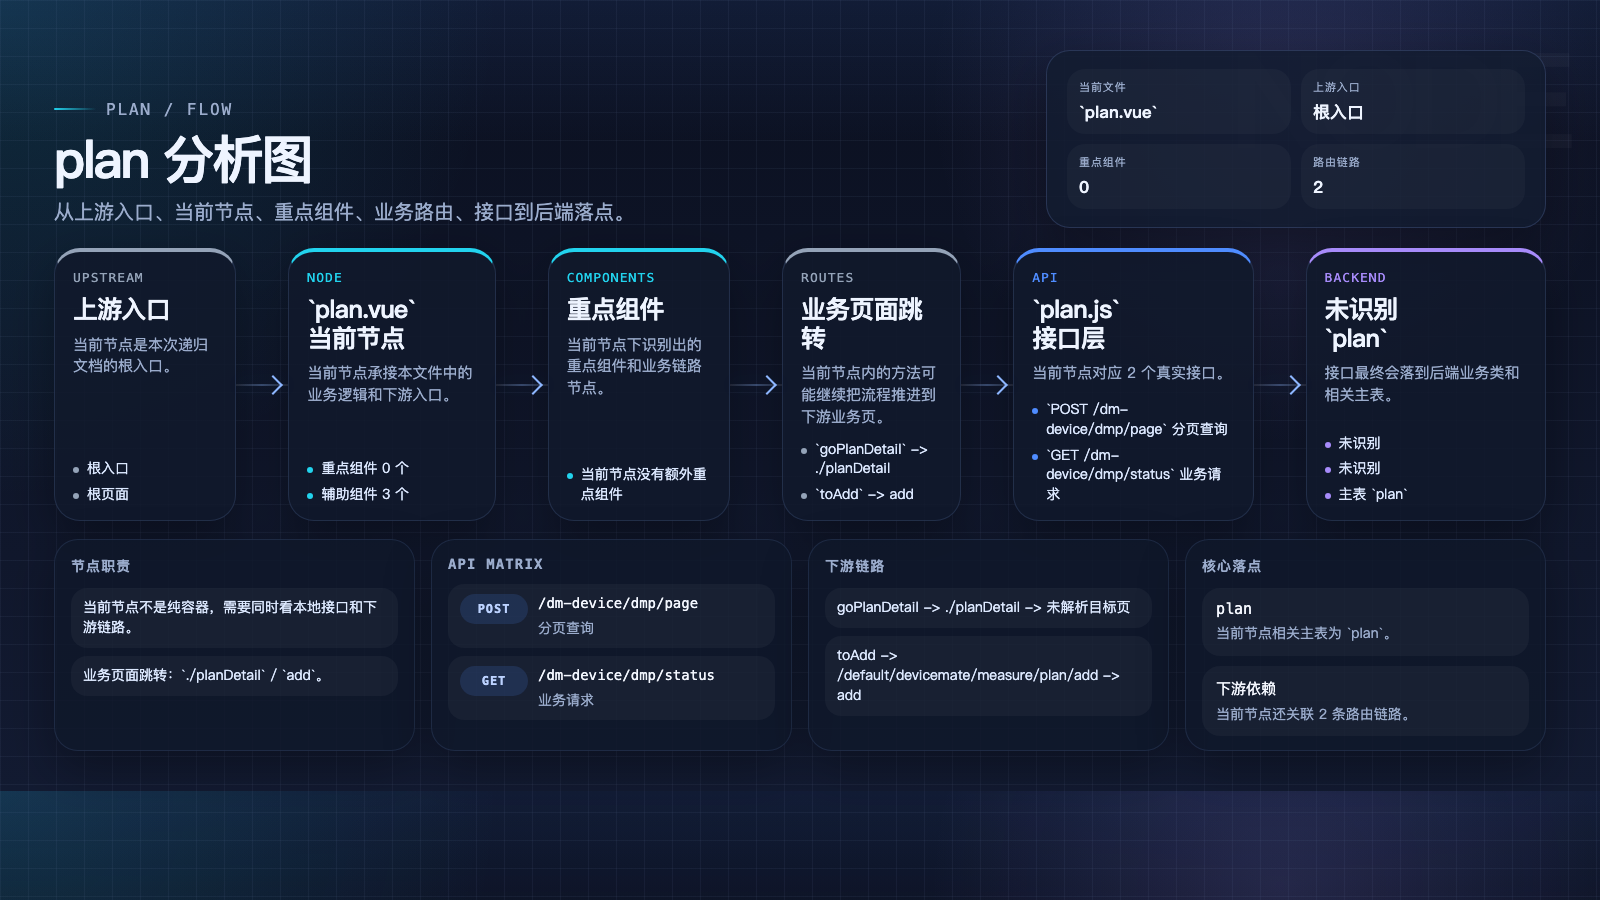Select the BACKEND 未识别 `plan` heading

pos(1361,324)
